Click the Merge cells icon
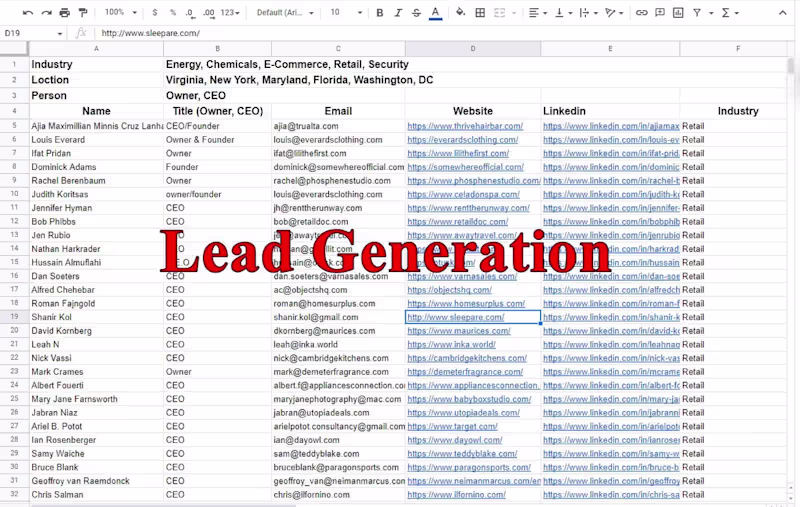The width and height of the screenshot is (800, 507). (x=499, y=13)
